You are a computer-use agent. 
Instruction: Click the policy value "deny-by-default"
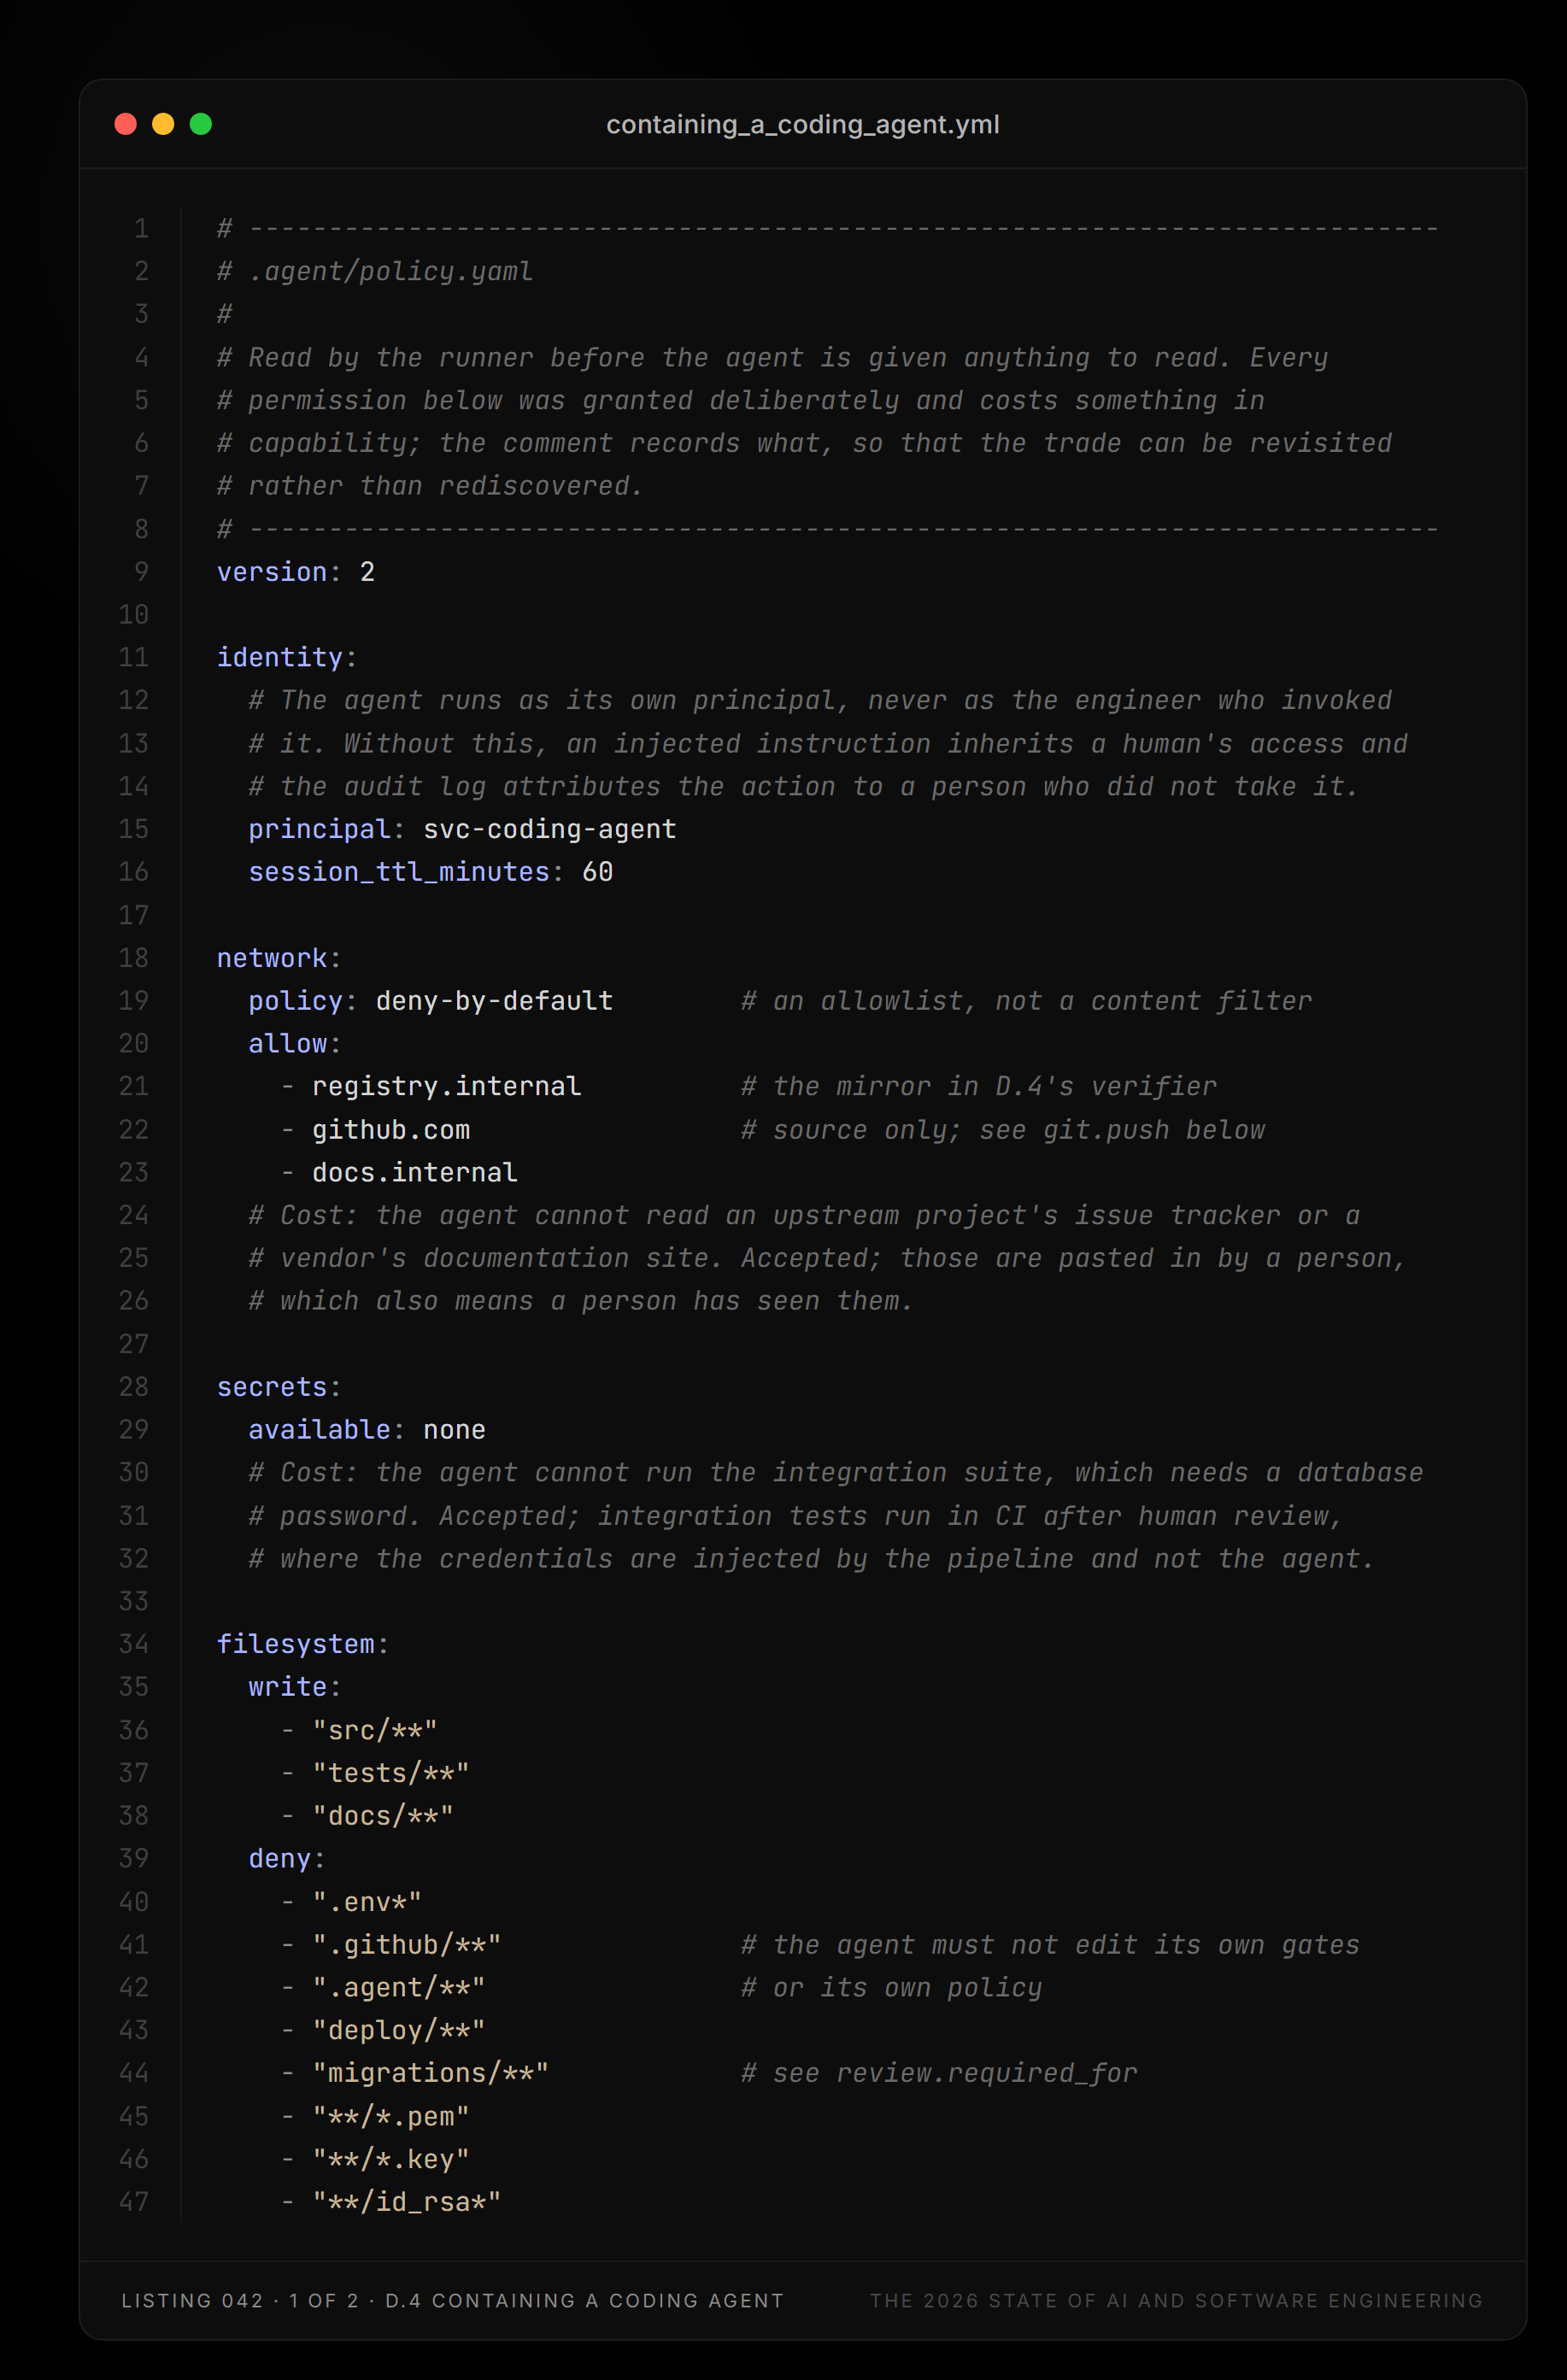pos(495,1001)
